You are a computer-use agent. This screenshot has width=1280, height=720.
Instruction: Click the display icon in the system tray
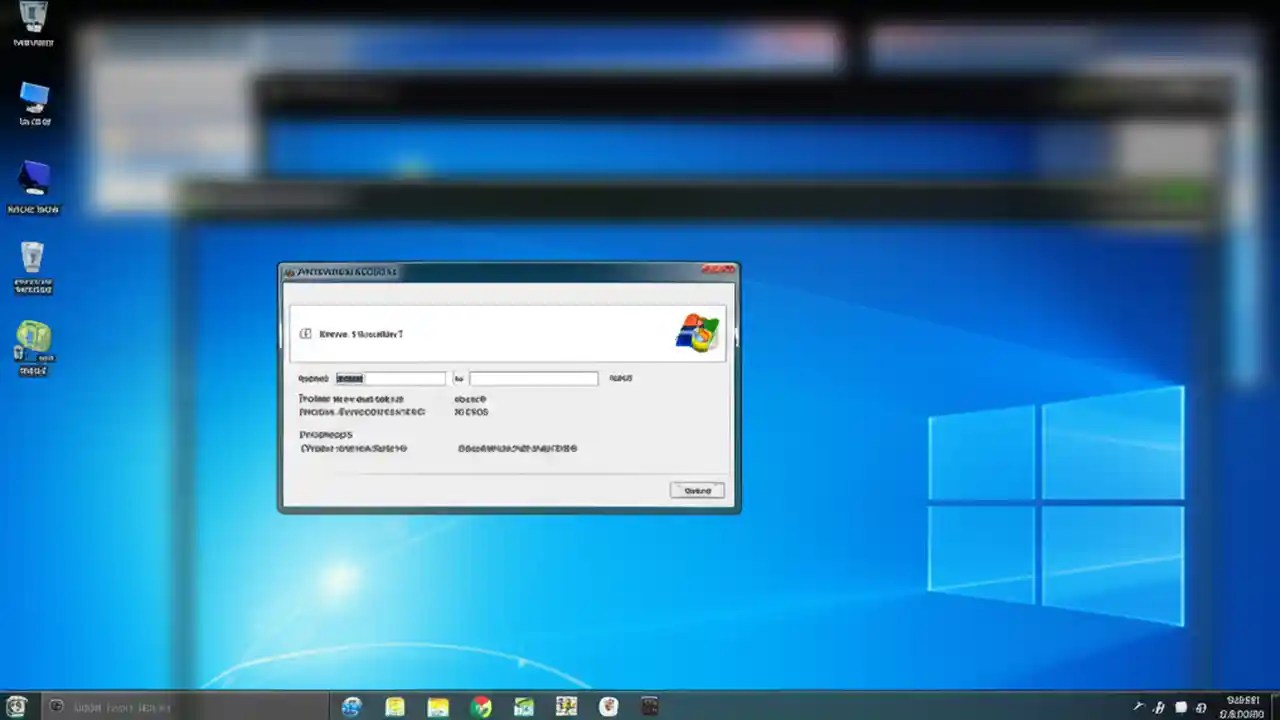1180,707
